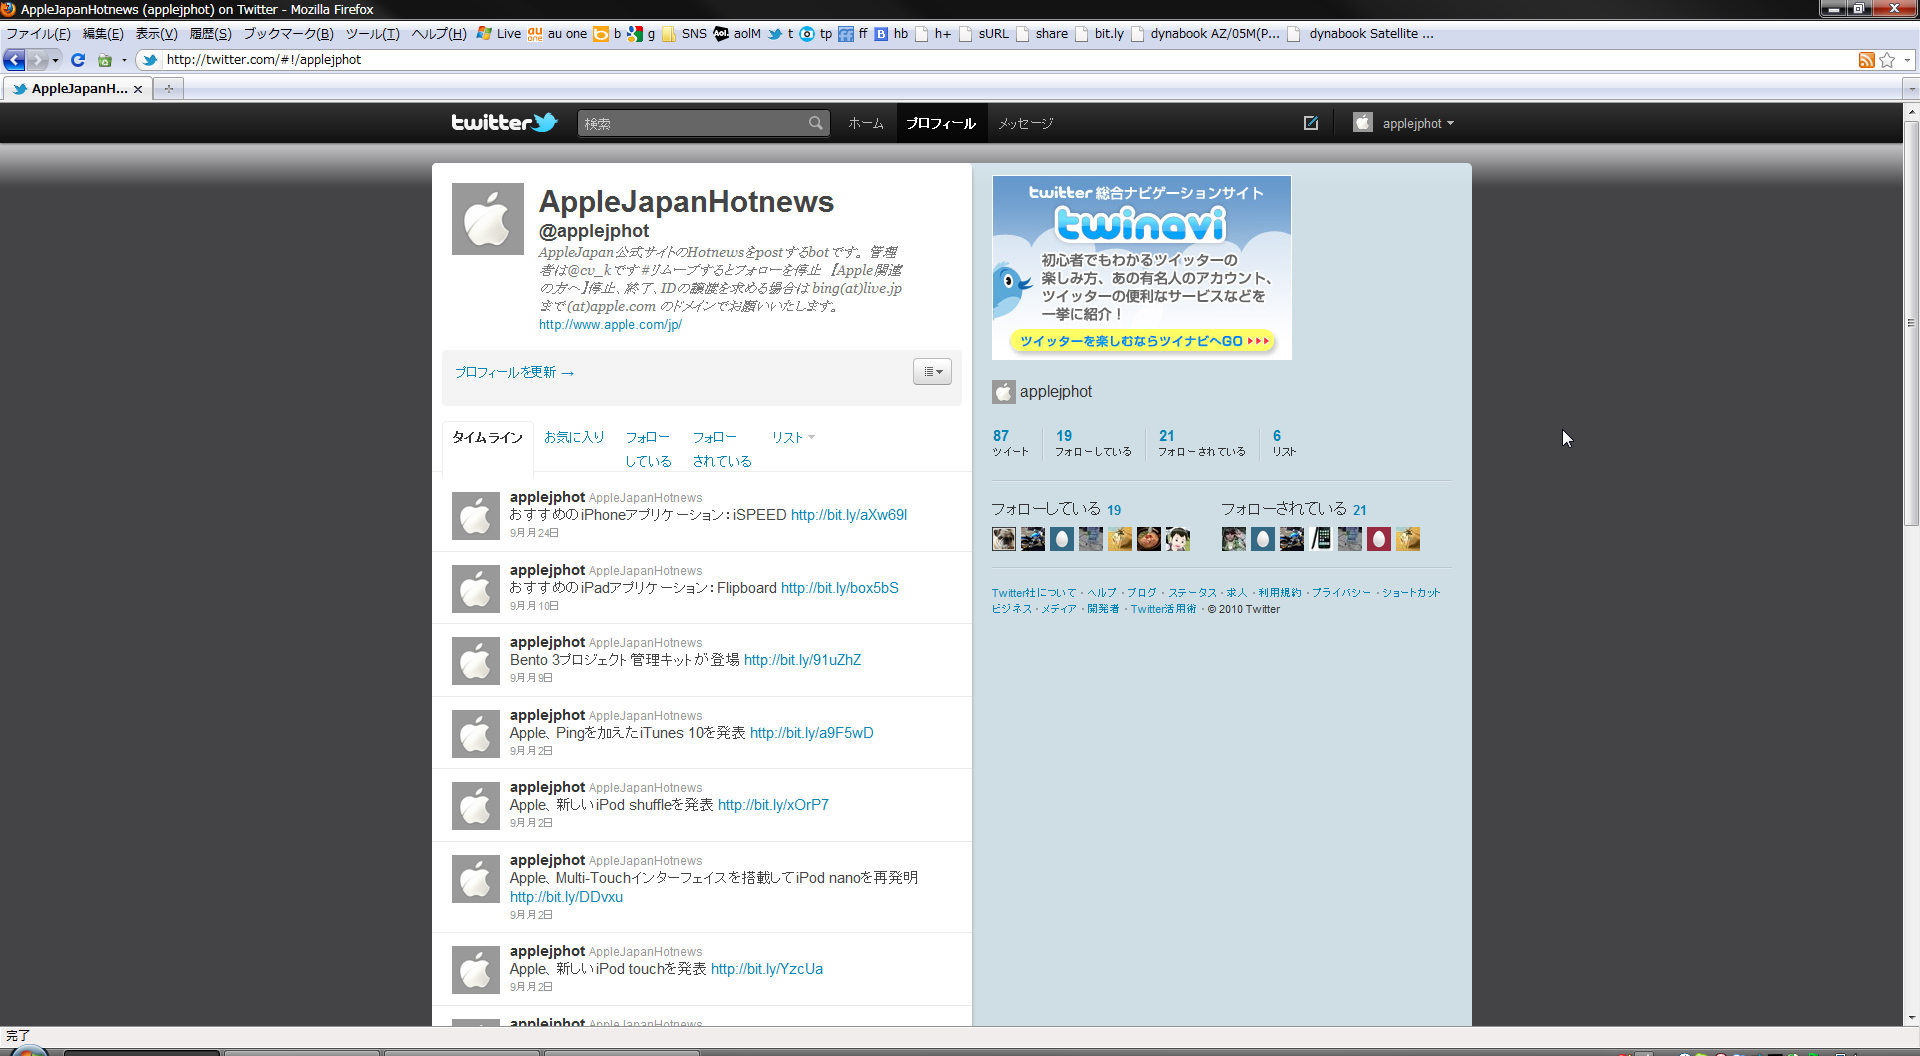Open the applejphot account dropdown
This screenshot has width=1920, height=1056.
click(x=1404, y=123)
